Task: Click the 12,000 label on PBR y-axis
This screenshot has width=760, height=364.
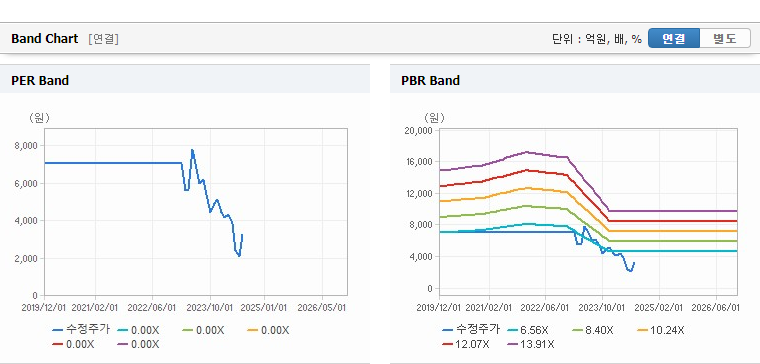Action: [419, 193]
